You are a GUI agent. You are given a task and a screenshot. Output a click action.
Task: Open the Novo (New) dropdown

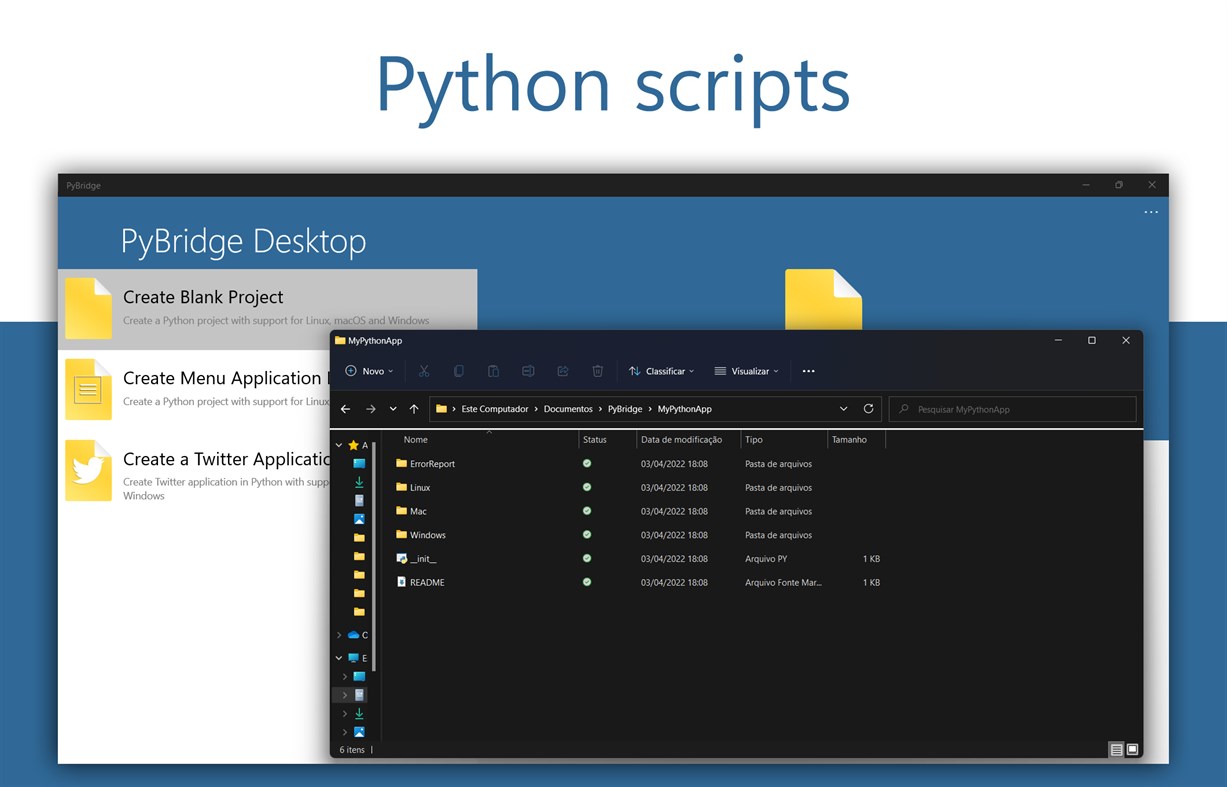point(369,371)
